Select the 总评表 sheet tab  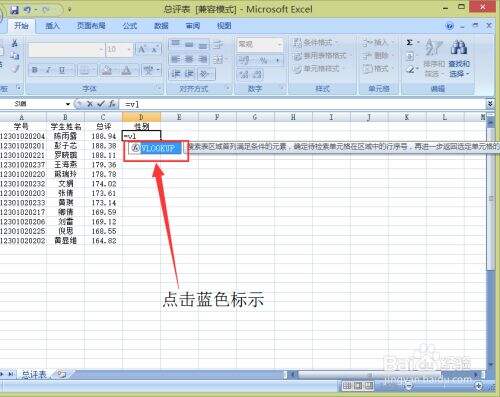click(34, 375)
